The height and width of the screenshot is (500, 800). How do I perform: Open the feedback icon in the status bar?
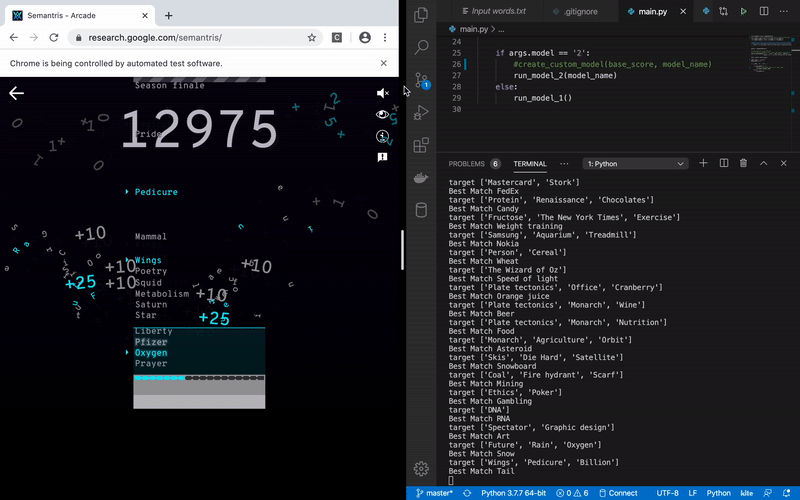click(x=767, y=493)
